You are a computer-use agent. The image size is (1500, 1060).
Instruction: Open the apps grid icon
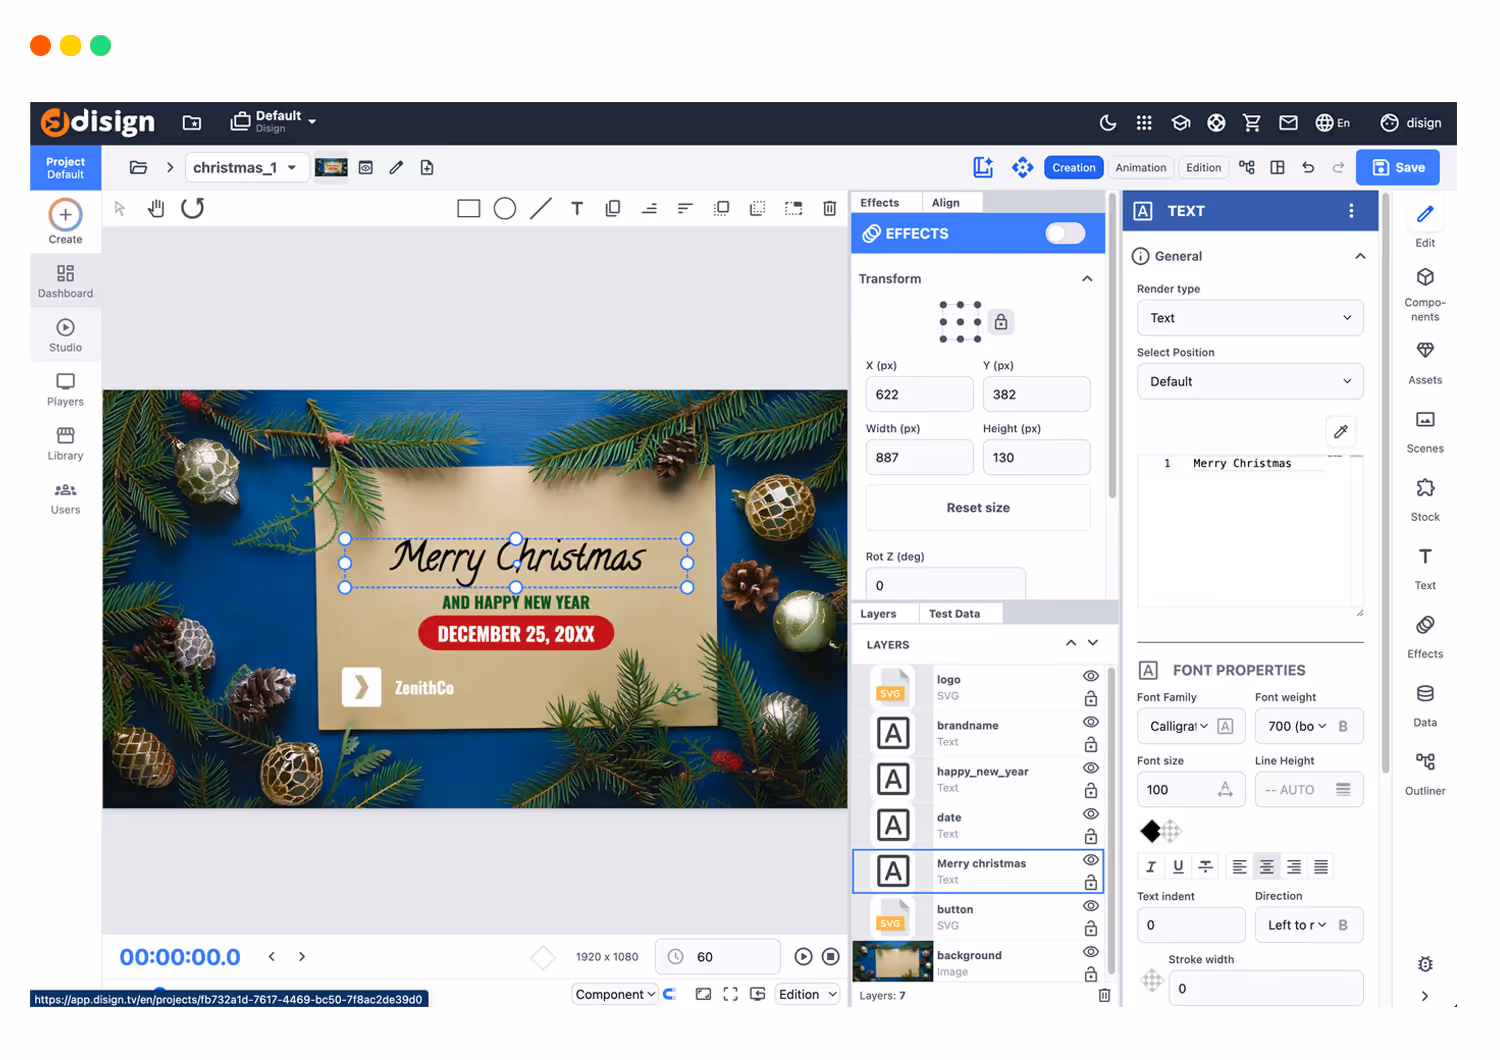pyautogui.click(x=1144, y=123)
